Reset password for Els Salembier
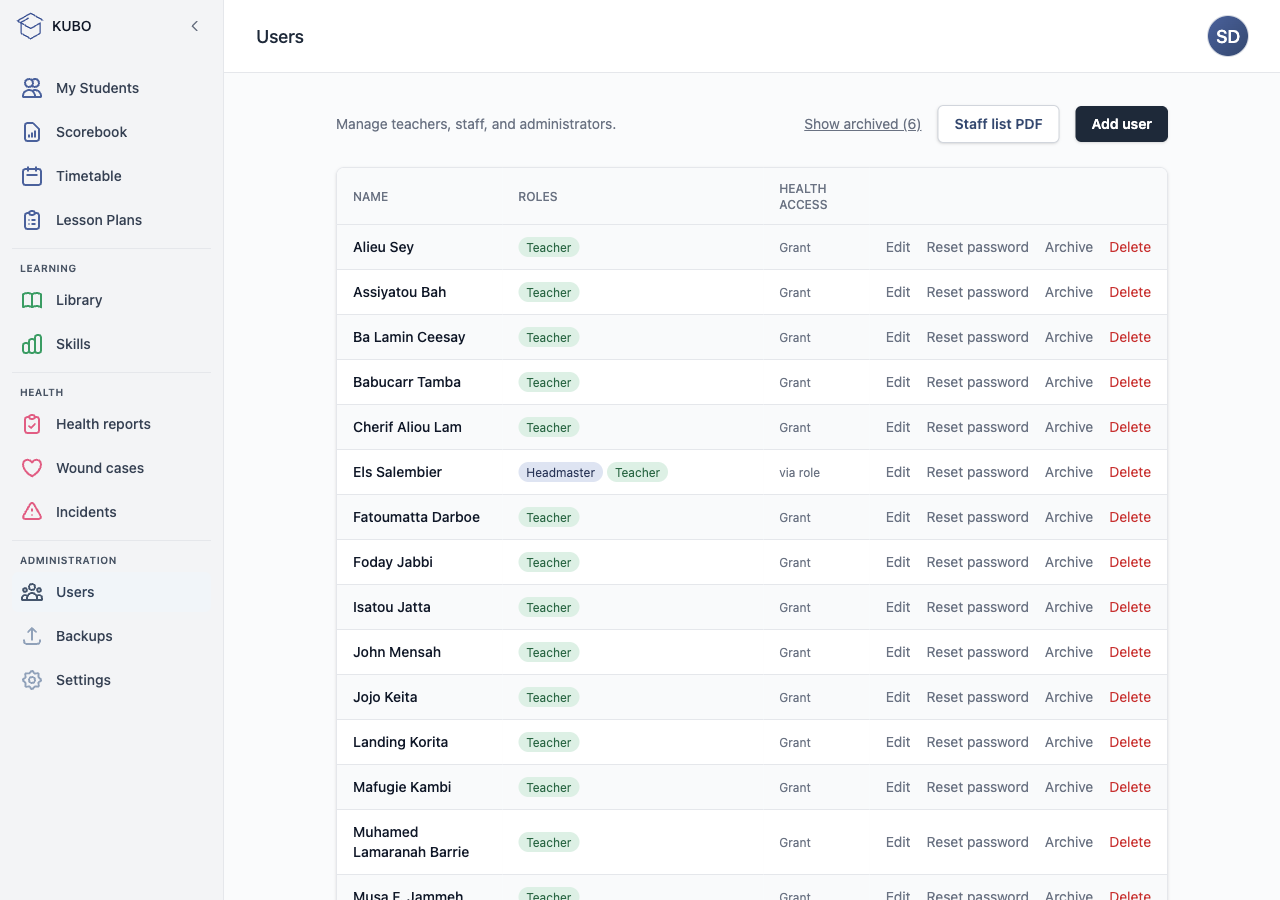Viewport: 1280px width, 900px height. (x=977, y=472)
